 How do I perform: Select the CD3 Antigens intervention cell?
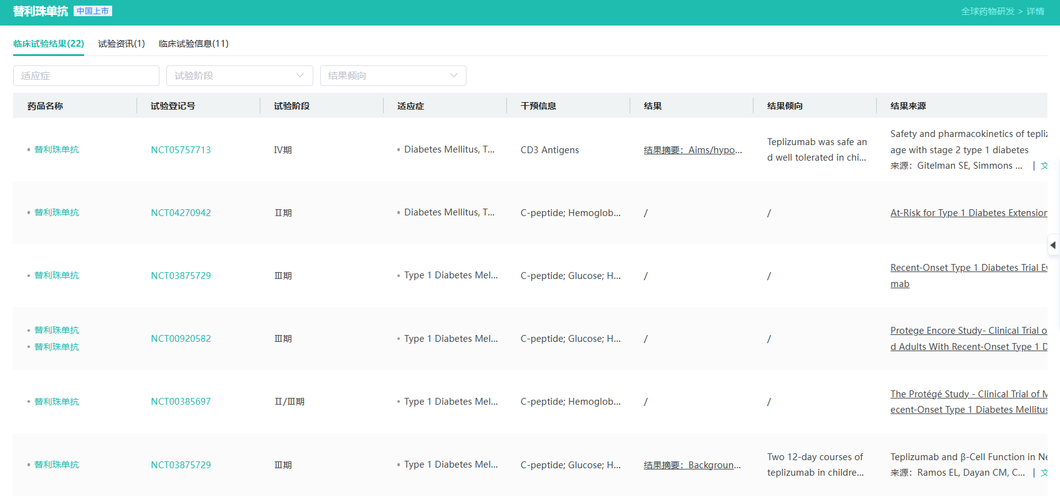tap(550, 150)
